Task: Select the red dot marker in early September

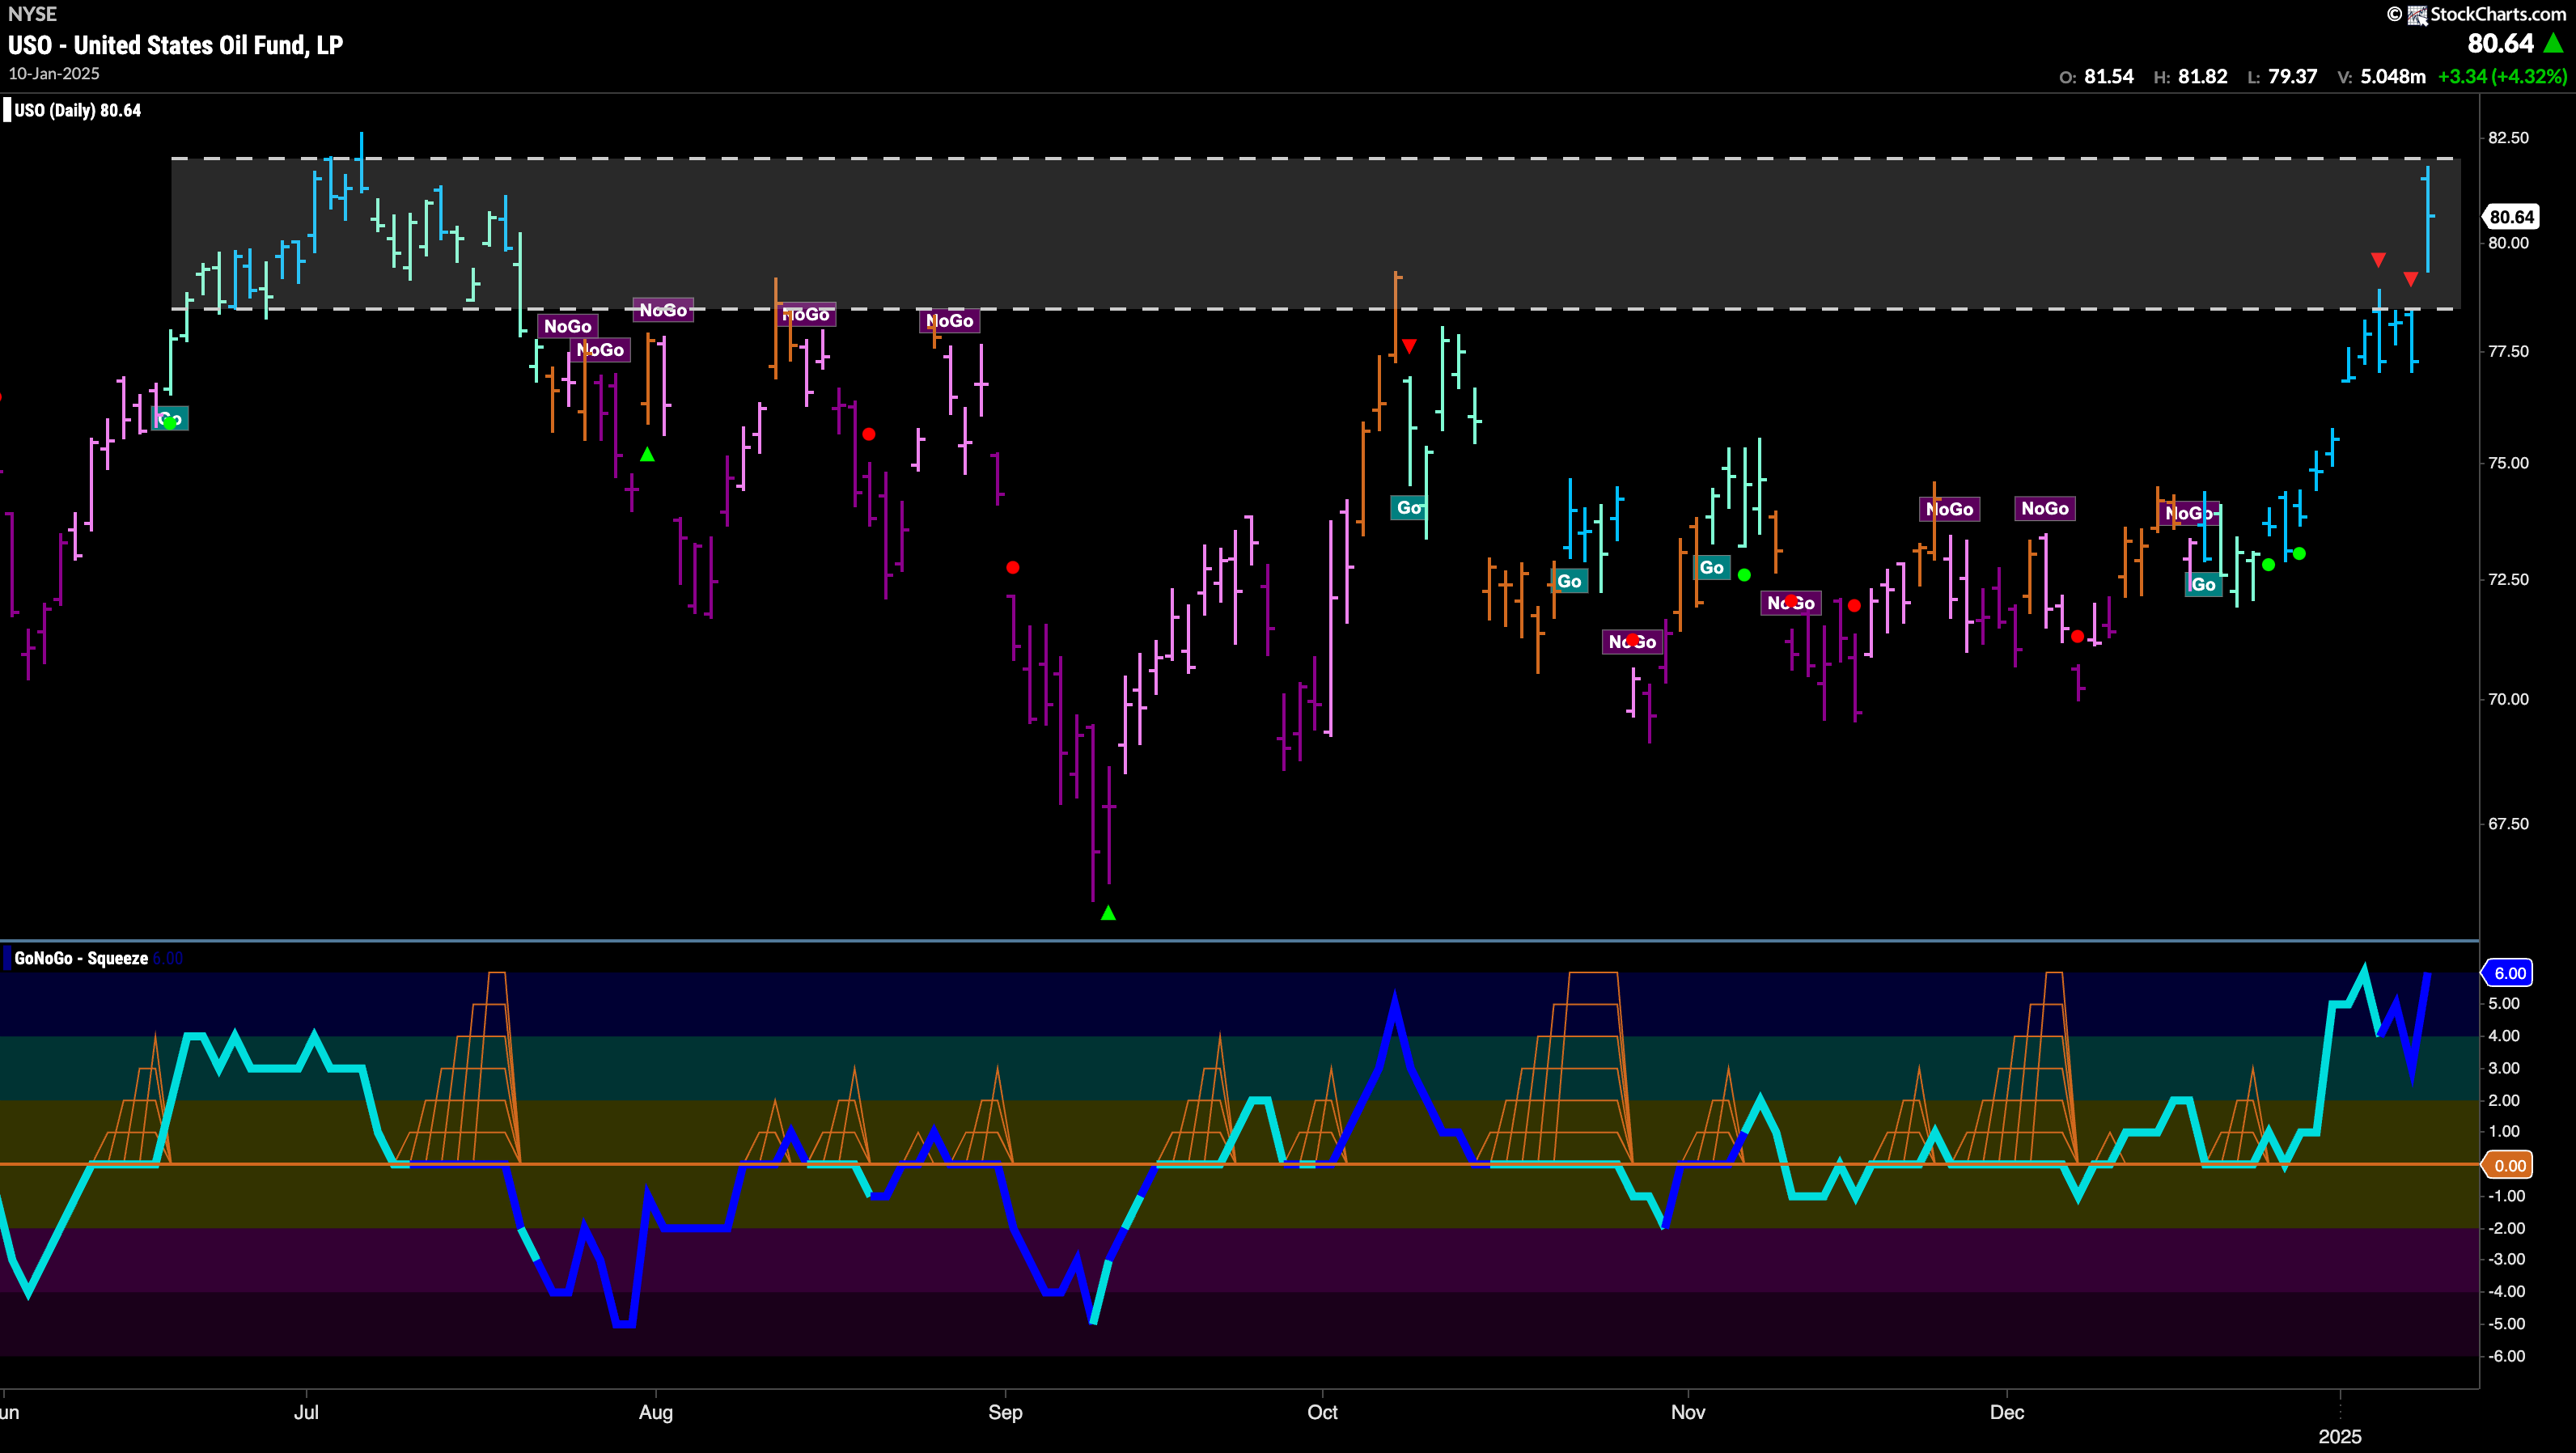Action: pos(1013,568)
